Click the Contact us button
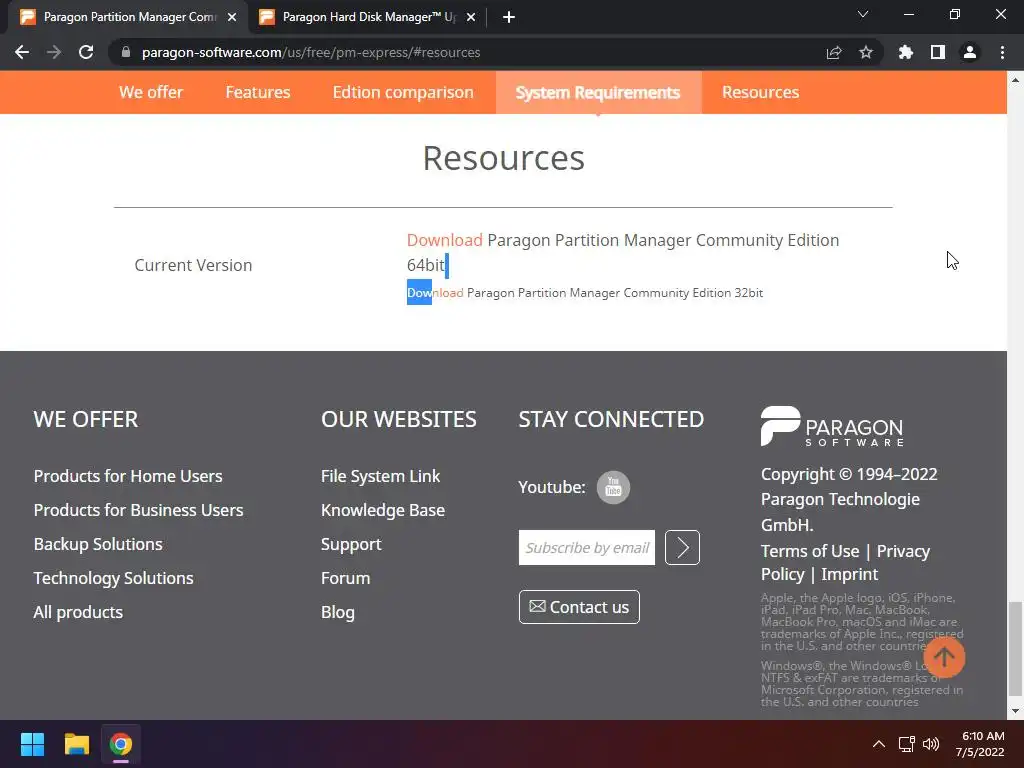The image size is (1024, 768). click(579, 607)
